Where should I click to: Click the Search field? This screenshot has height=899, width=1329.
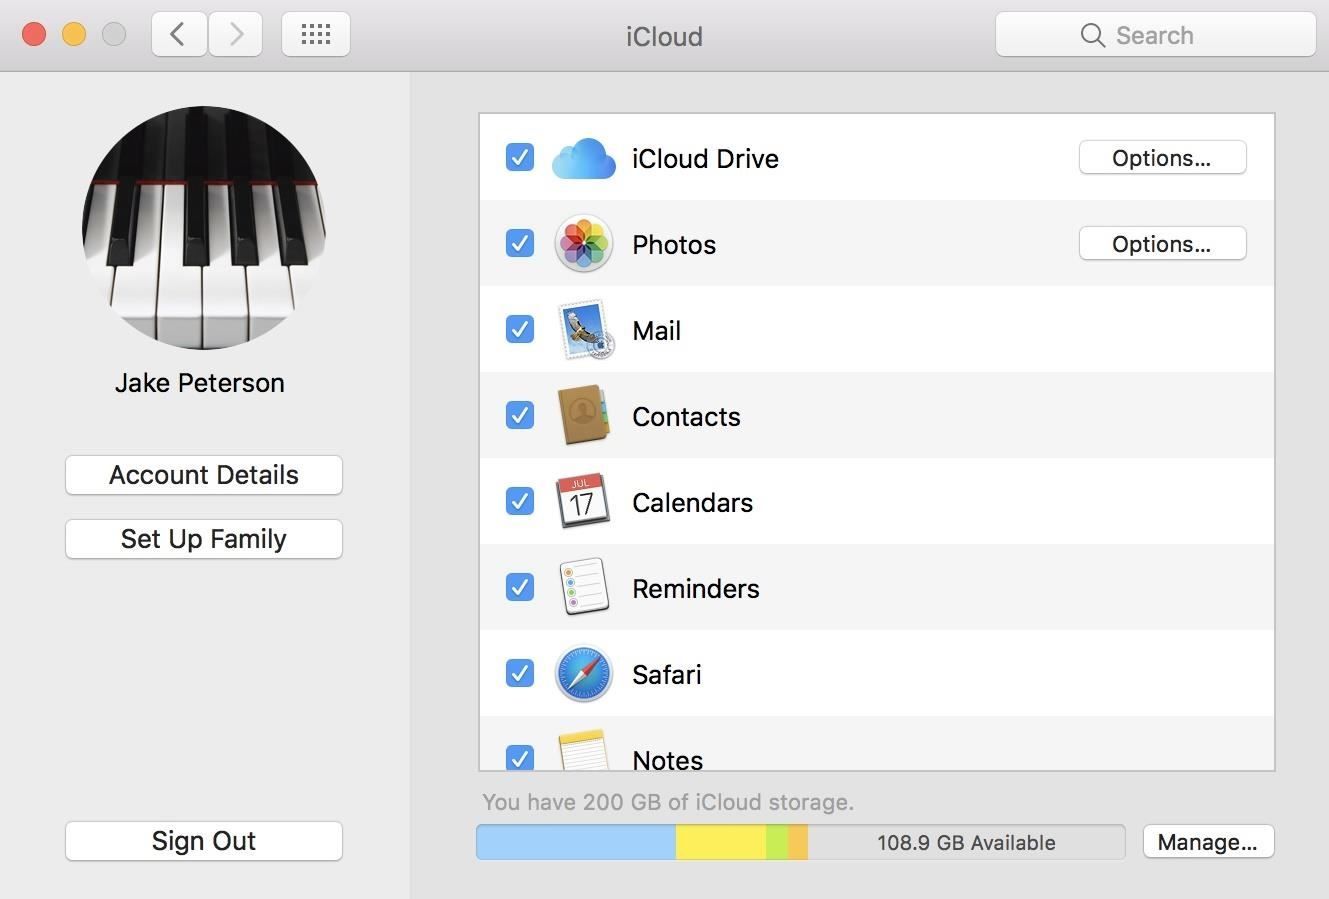(x=1155, y=35)
